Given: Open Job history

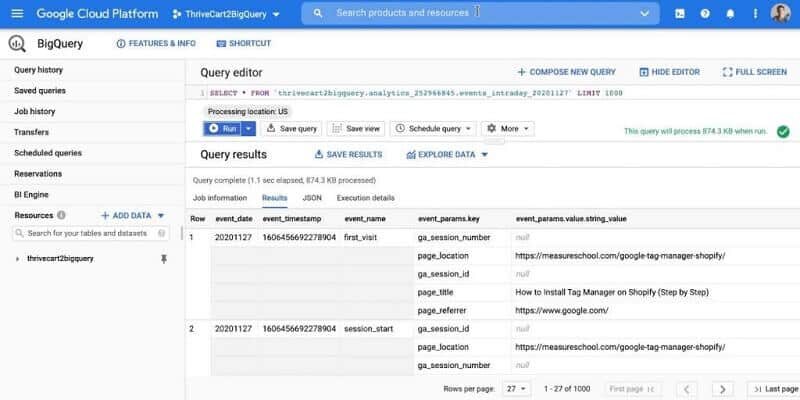Looking at the screenshot, I should 35,111.
